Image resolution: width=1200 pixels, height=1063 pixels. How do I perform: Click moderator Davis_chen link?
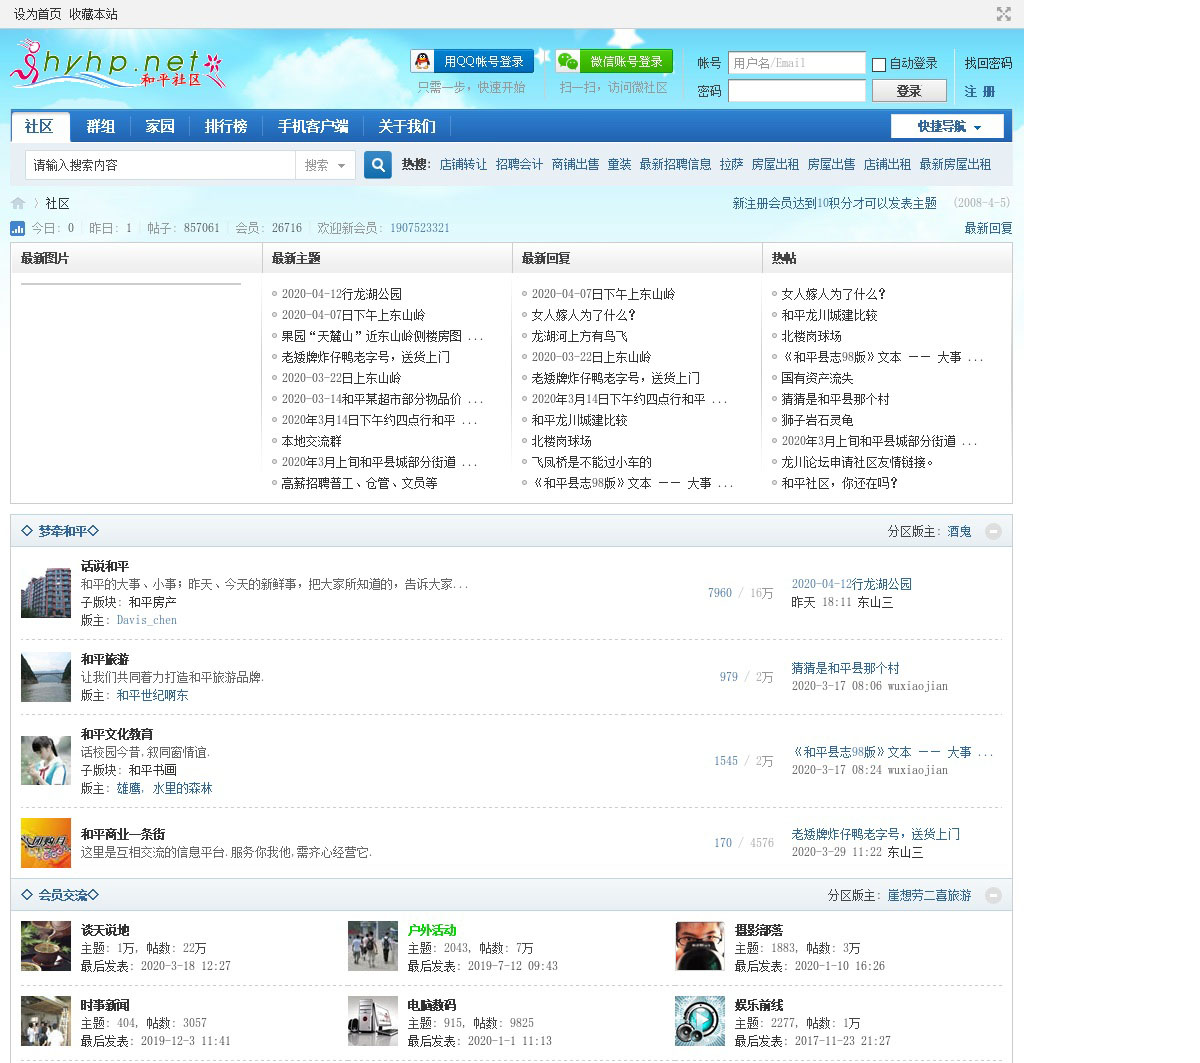tap(146, 620)
